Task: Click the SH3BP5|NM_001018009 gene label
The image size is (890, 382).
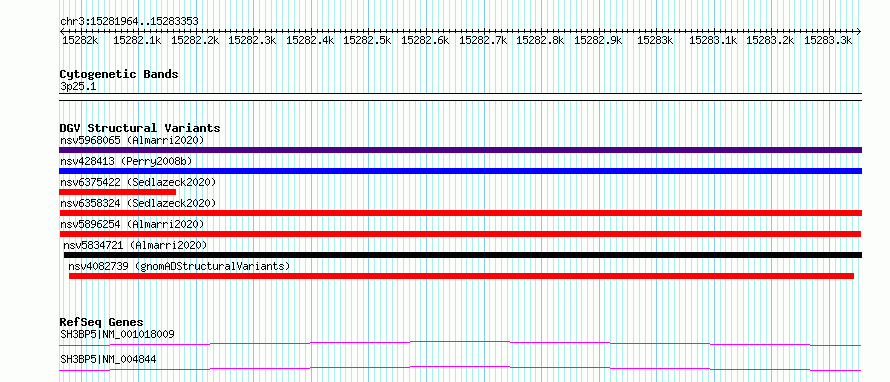Action: 117,334
